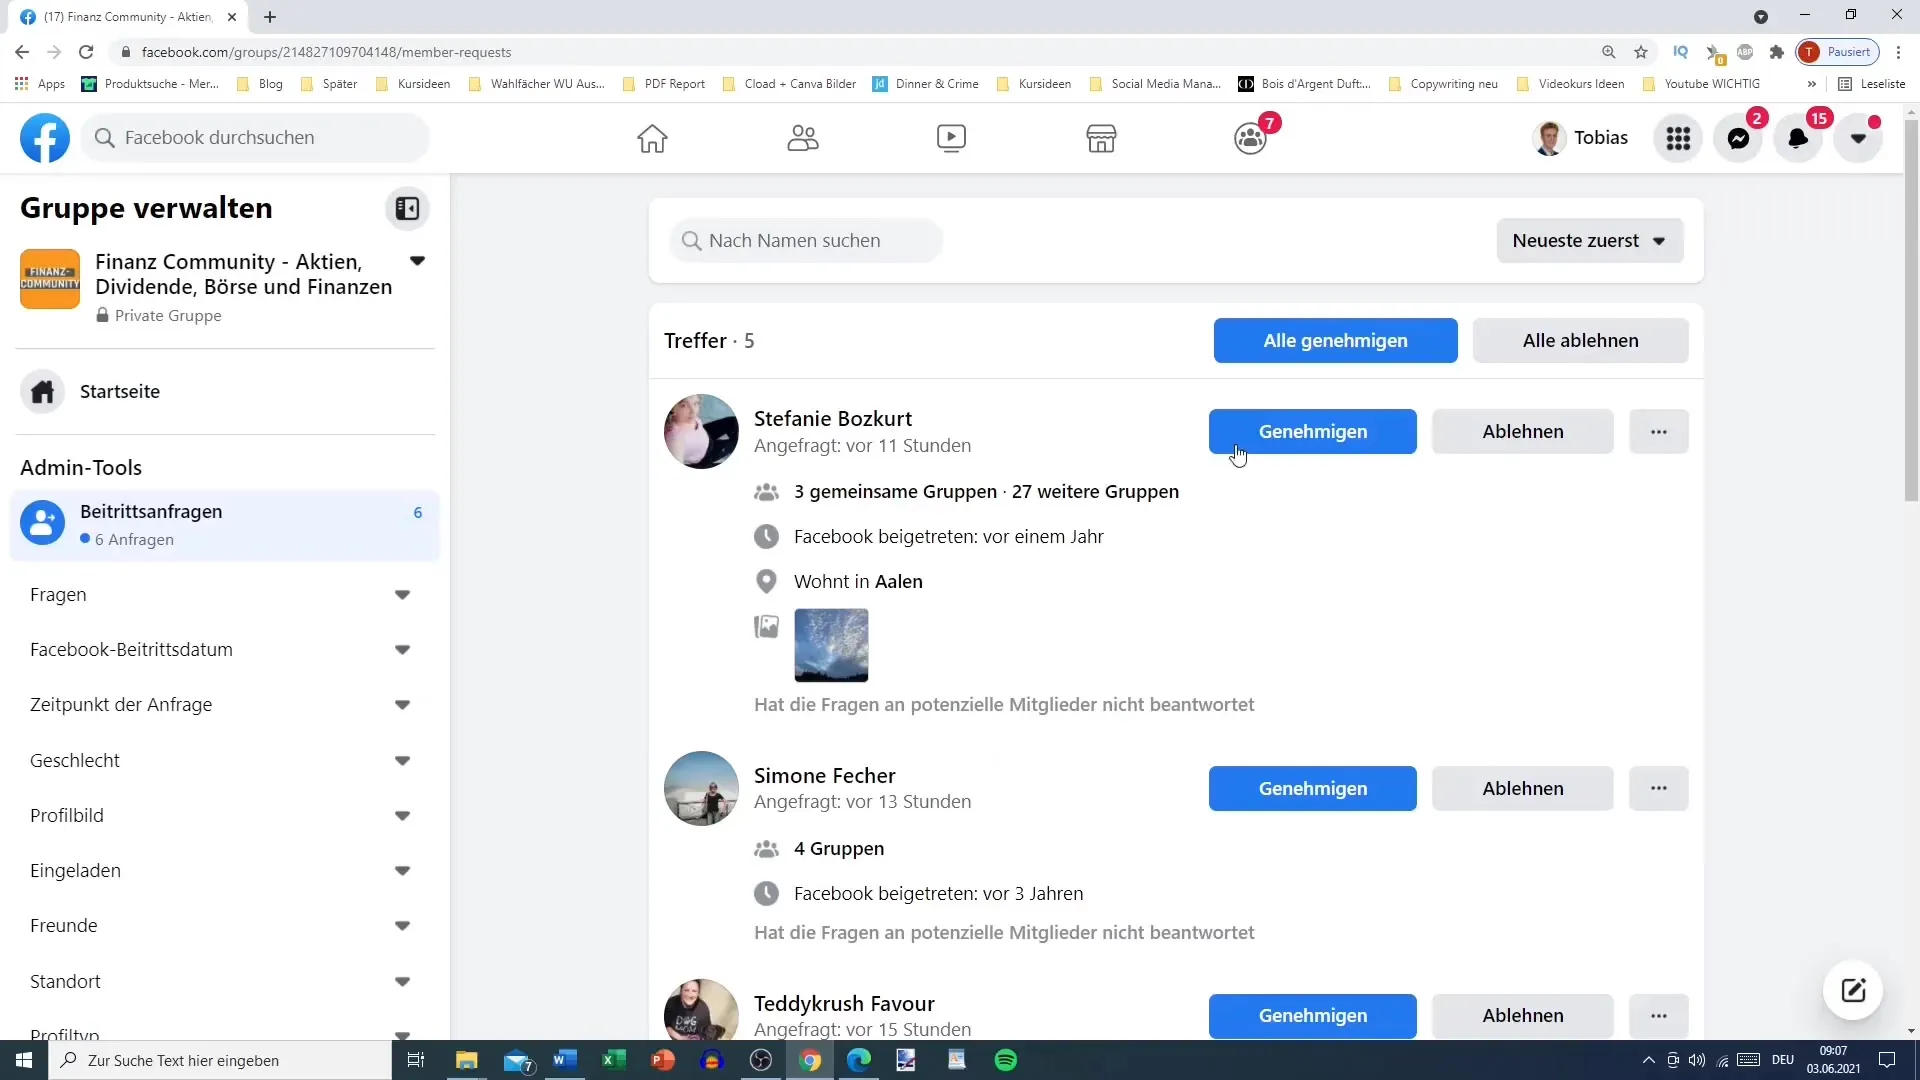Open Microsoft Edge from taskbar

pyautogui.click(x=858, y=1060)
